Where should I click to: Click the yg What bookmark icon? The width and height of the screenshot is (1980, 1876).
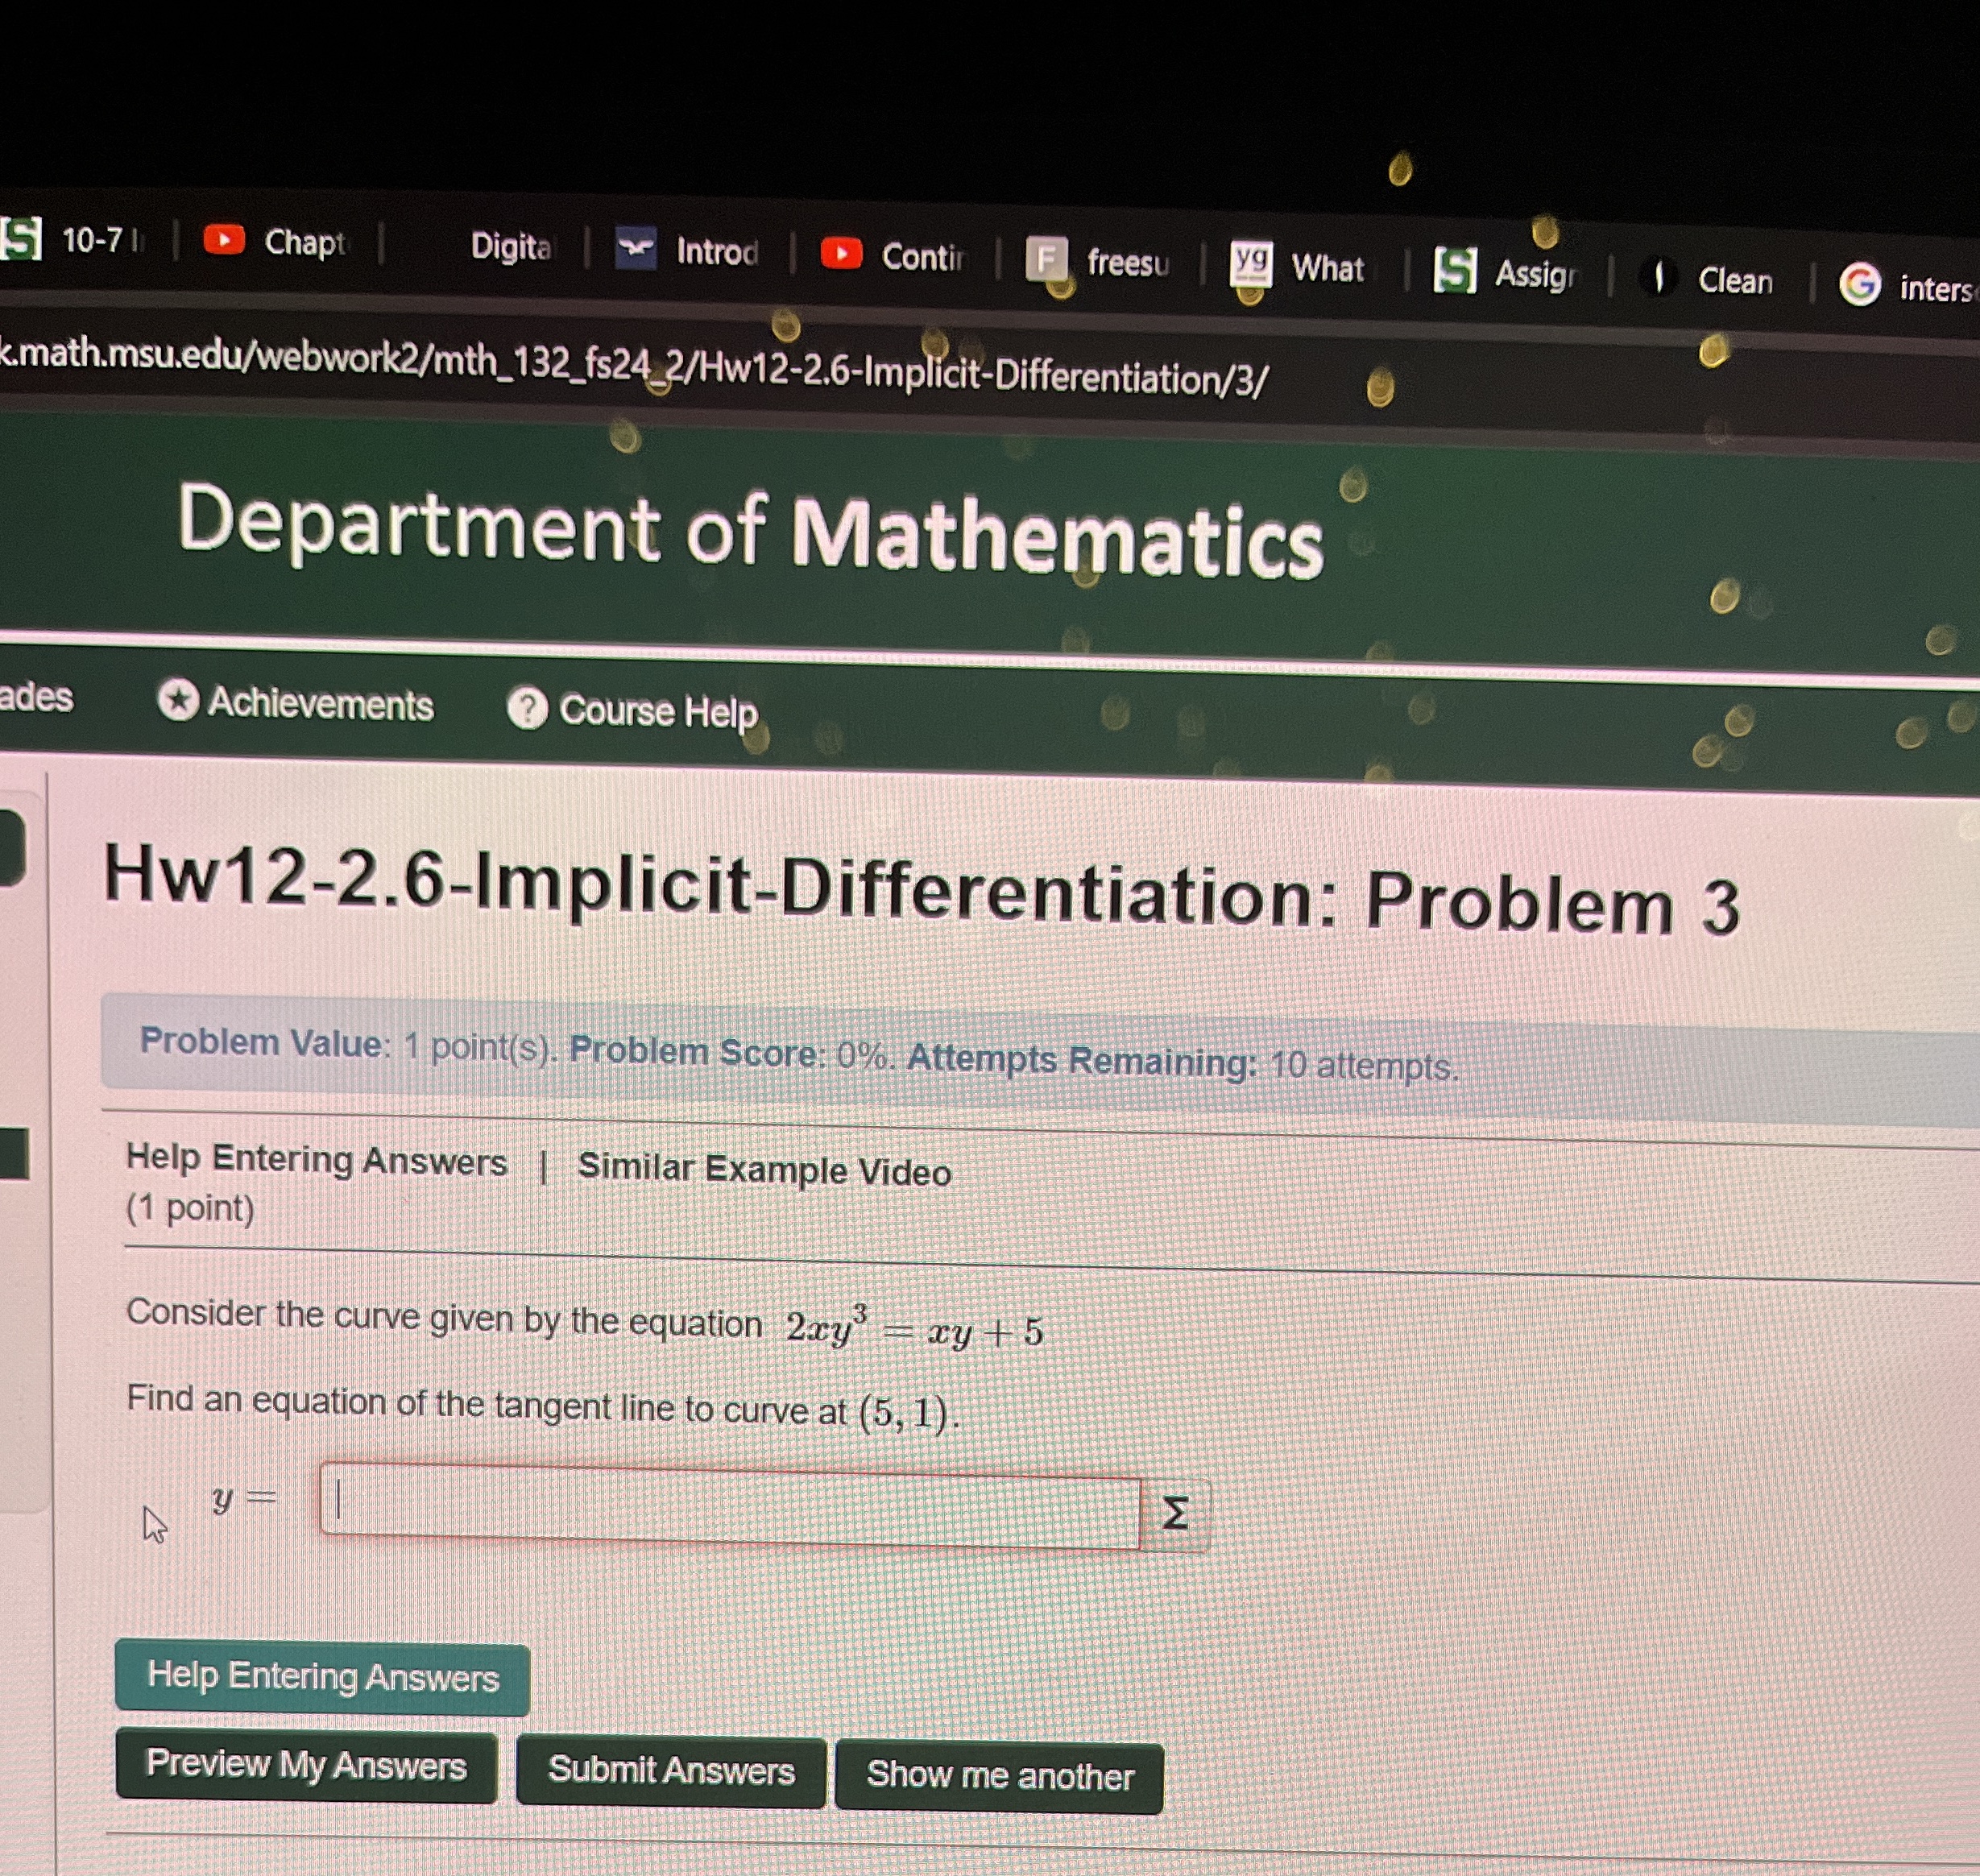pos(1251,263)
